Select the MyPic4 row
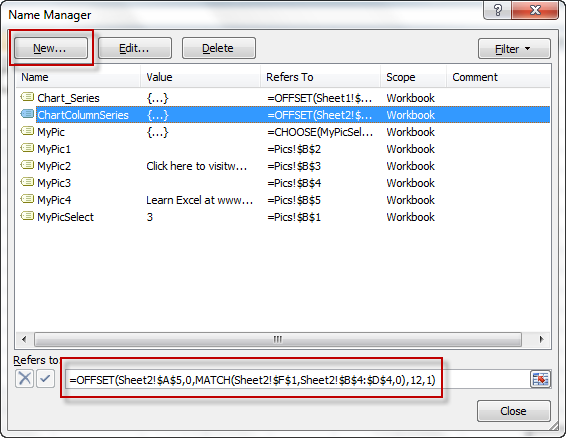566x438 pixels. click(x=283, y=200)
